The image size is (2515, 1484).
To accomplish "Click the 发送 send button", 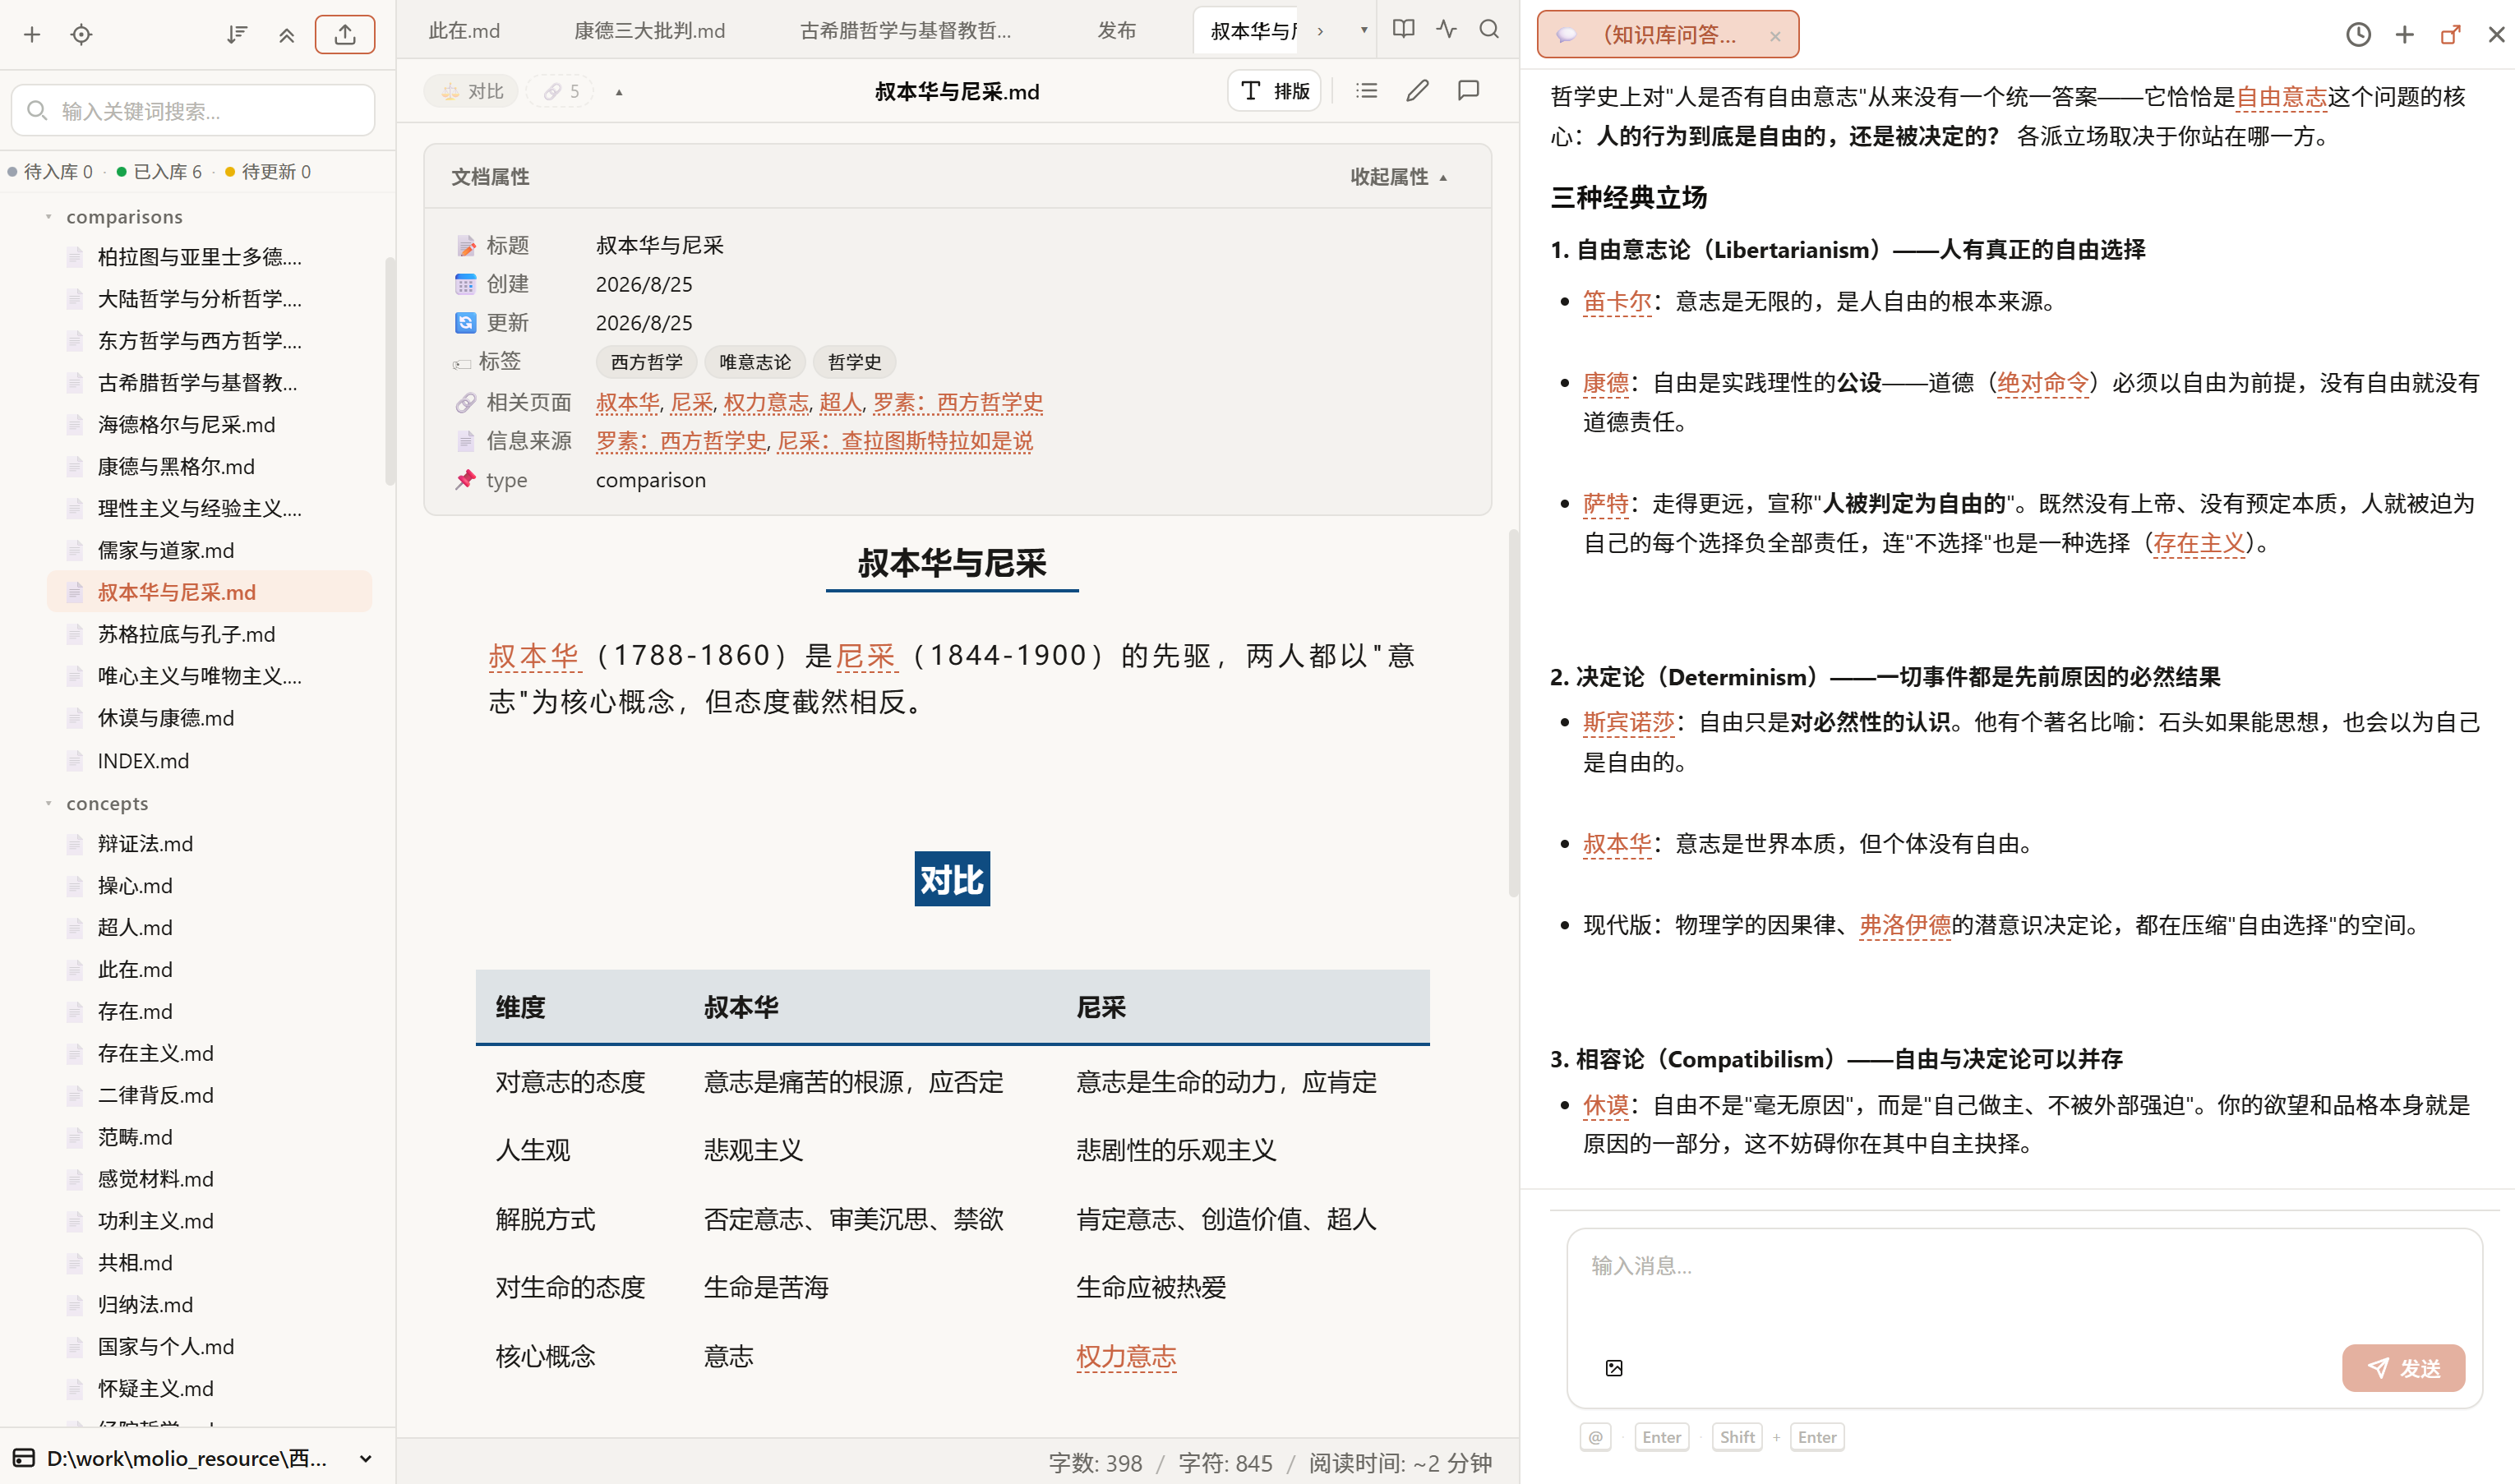I will (x=2402, y=1368).
